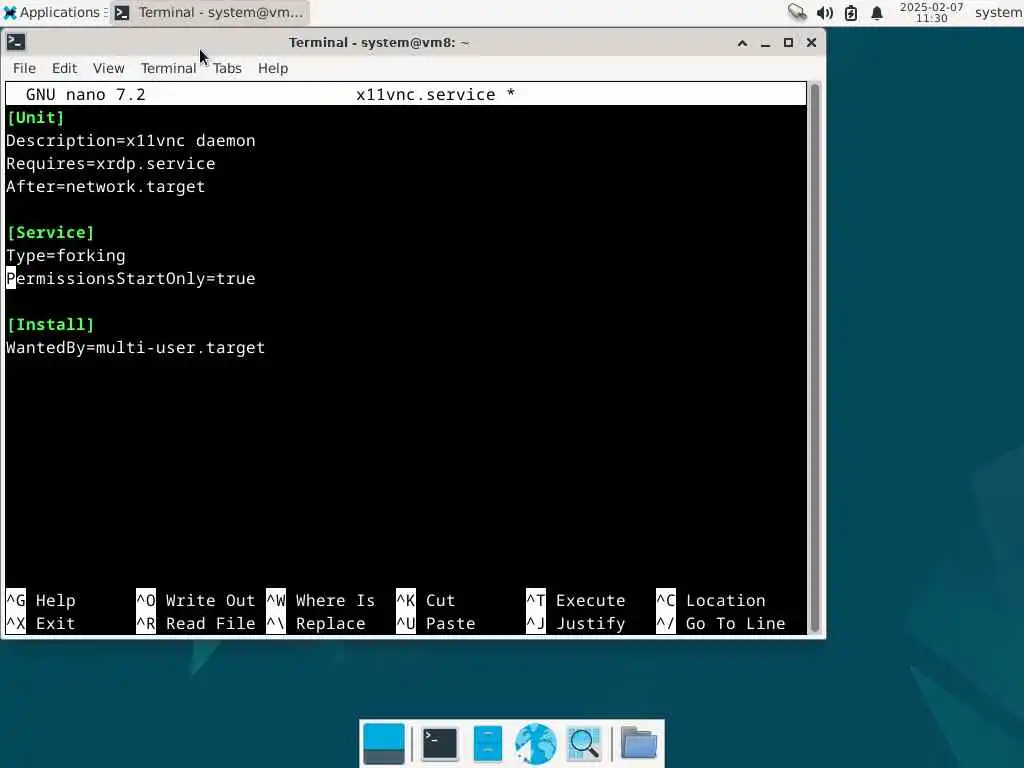Image resolution: width=1024 pixels, height=768 pixels.
Task: Click the terminal window title icon
Action: 16,42
